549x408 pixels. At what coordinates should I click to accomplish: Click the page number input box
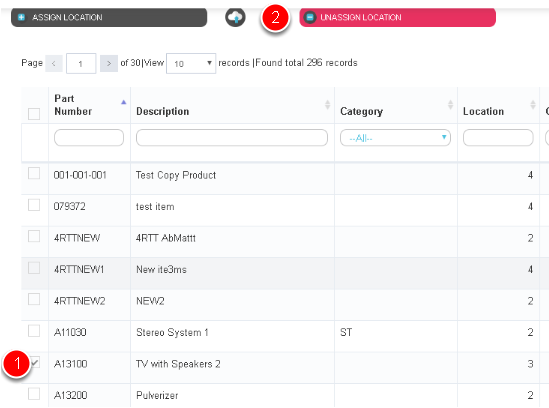coord(81,63)
